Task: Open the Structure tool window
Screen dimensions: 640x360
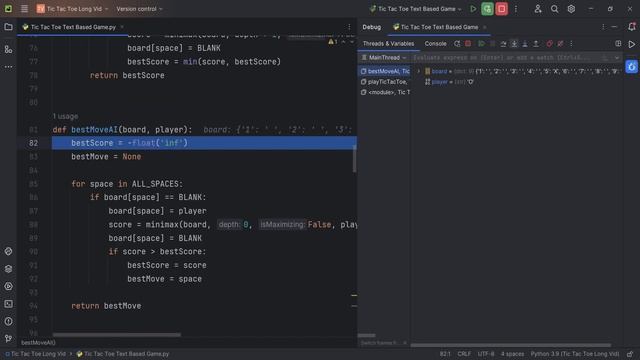Action: pyautogui.click(x=8, y=49)
